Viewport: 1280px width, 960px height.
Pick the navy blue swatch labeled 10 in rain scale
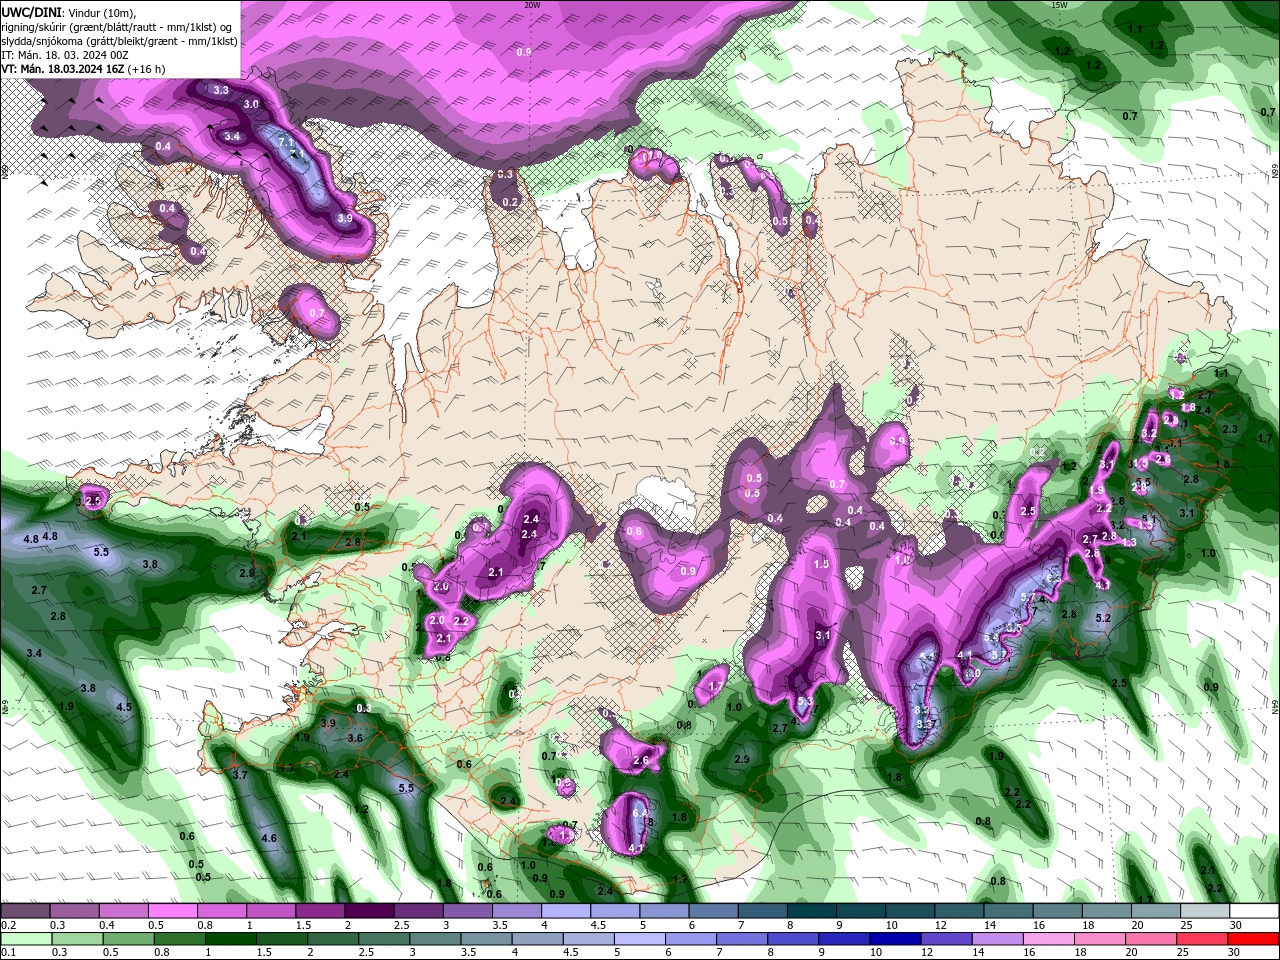(893, 938)
